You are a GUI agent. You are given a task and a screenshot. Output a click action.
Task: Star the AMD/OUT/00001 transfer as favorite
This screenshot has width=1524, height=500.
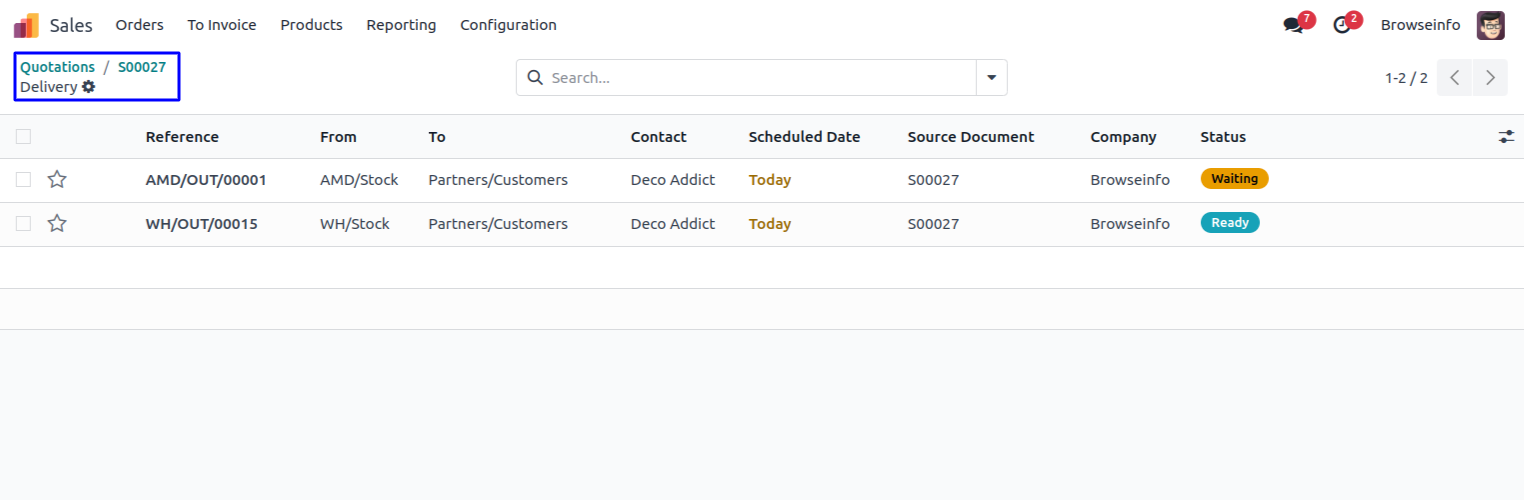tap(57, 180)
